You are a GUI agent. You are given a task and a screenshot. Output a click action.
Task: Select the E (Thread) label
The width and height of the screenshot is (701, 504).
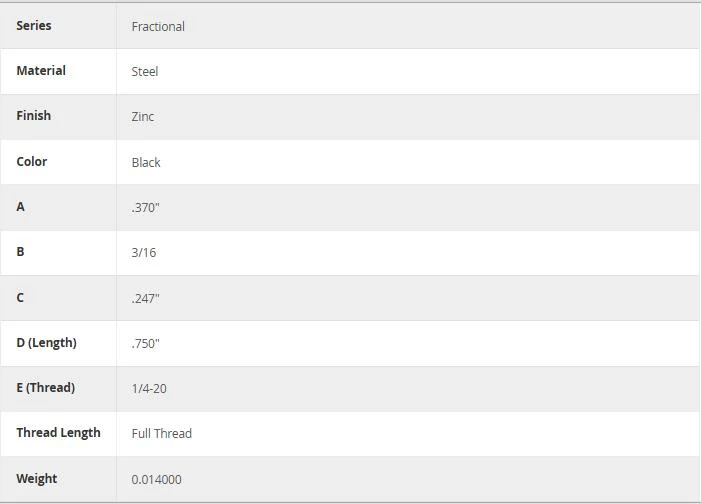pyautogui.click(x=46, y=387)
